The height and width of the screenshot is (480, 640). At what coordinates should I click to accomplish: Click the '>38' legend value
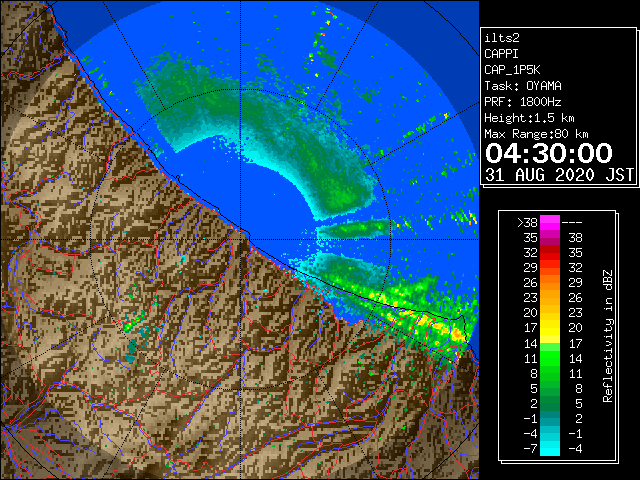point(527,223)
